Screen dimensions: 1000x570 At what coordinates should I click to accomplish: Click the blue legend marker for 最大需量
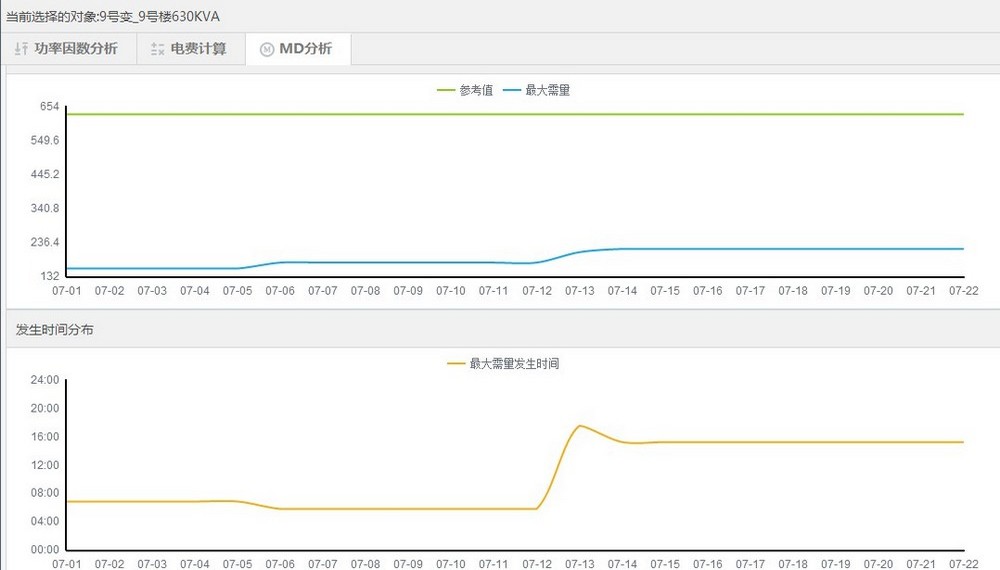[x=511, y=90]
